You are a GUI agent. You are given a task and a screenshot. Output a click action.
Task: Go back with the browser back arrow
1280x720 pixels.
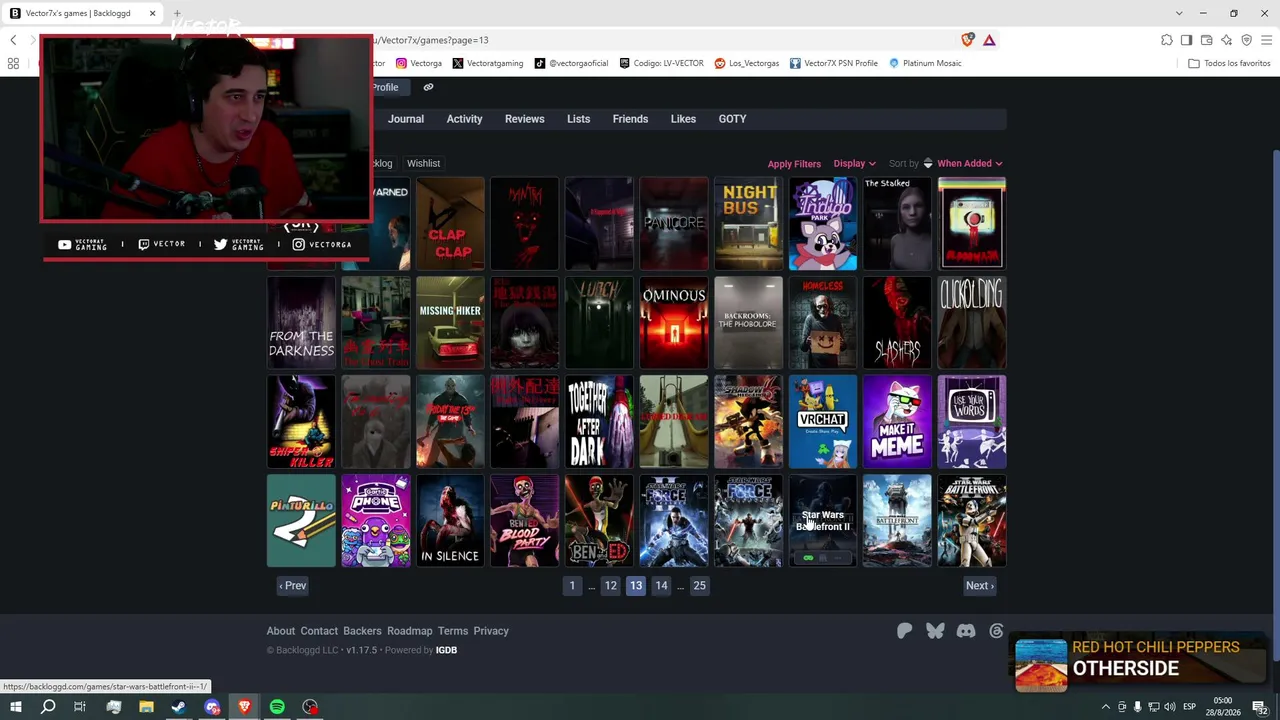[13, 40]
